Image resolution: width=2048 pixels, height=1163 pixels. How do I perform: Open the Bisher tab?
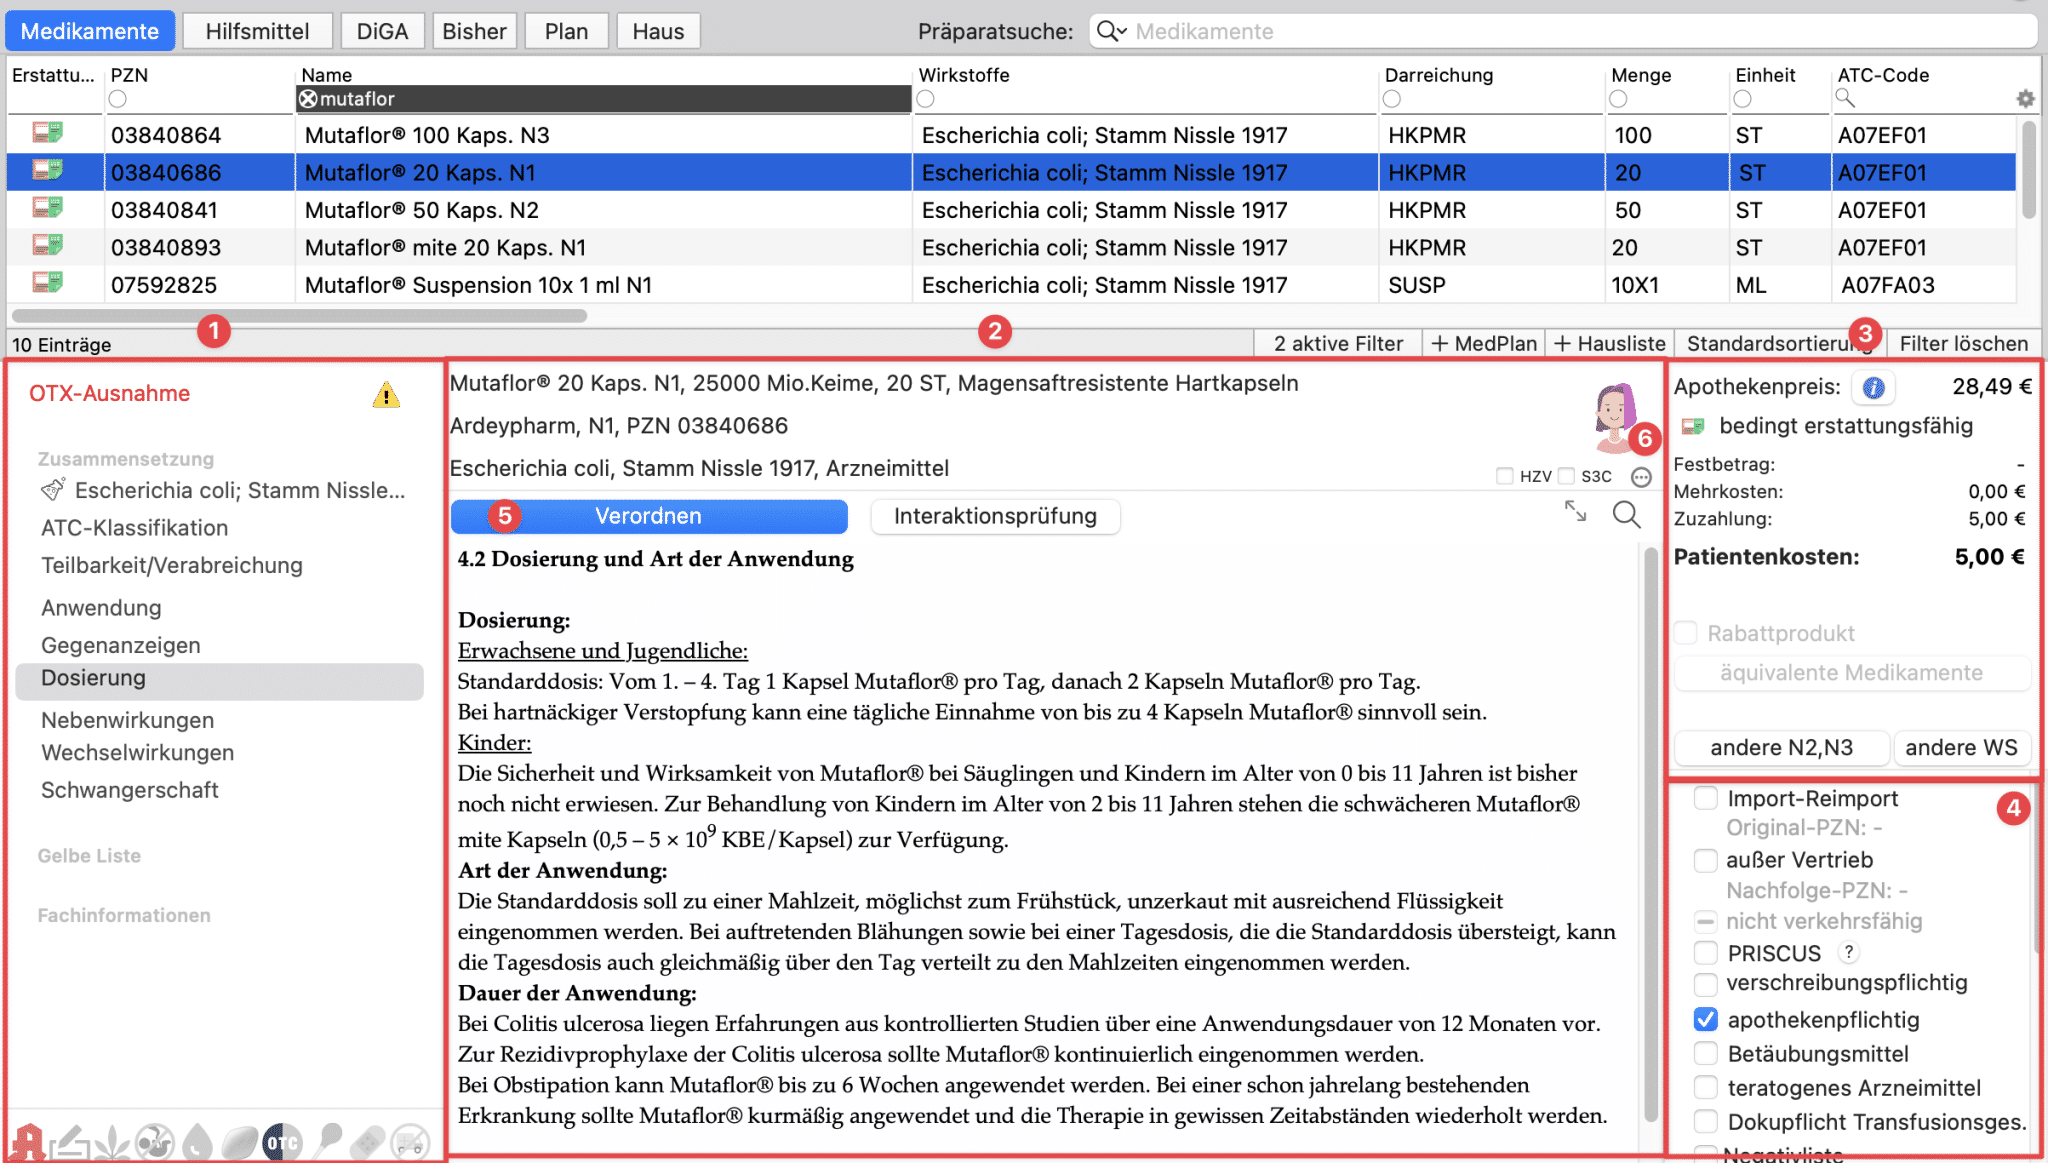click(x=474, y=31)
